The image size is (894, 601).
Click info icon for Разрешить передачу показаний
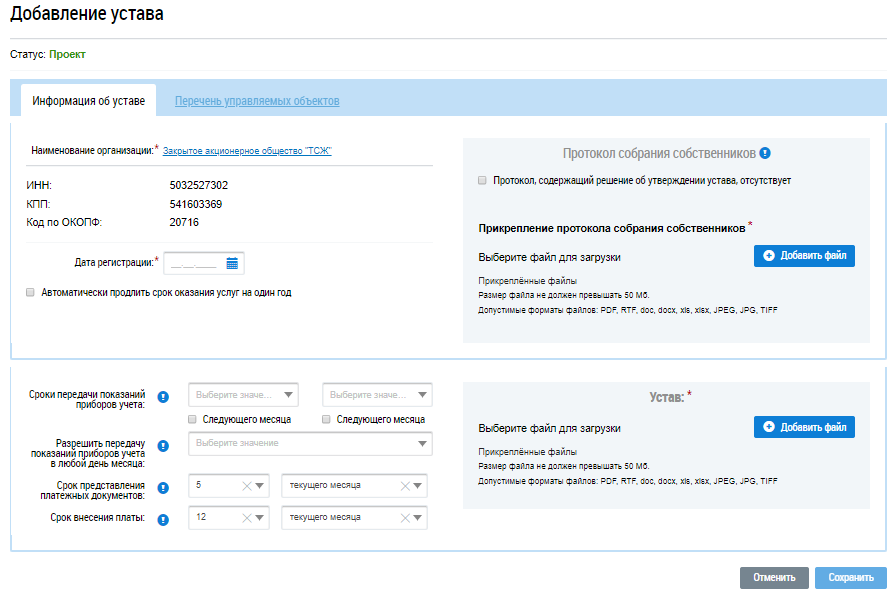(163, 446)
